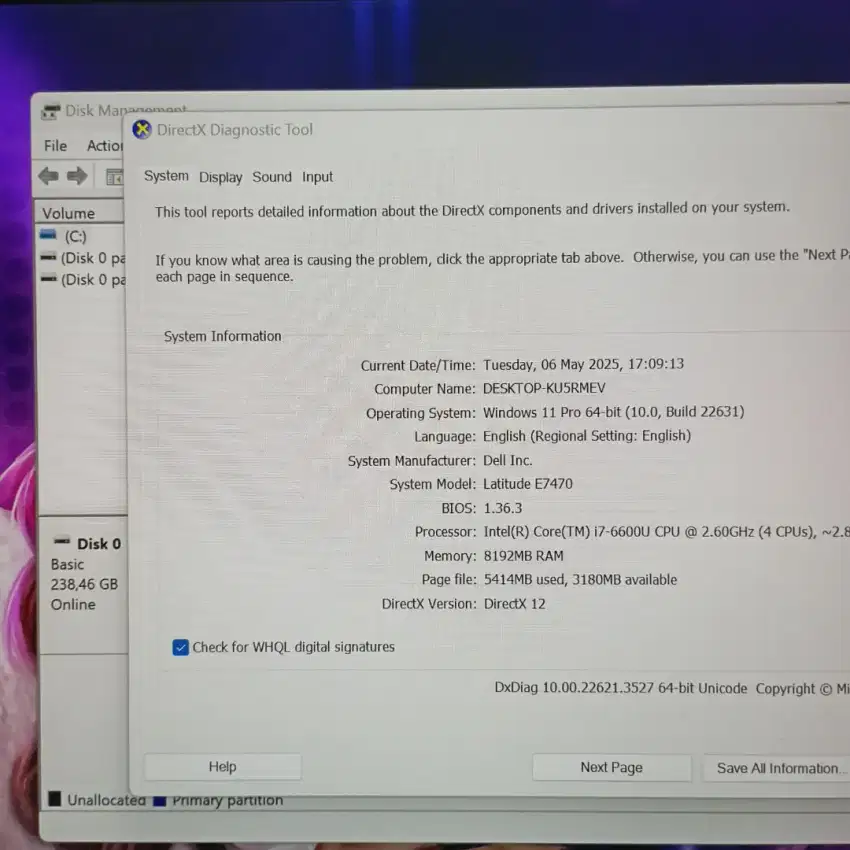Screen dimensions: 850x850
Task: Click the System Manufacturer value Dell Inc.
Action: [507, 460]
